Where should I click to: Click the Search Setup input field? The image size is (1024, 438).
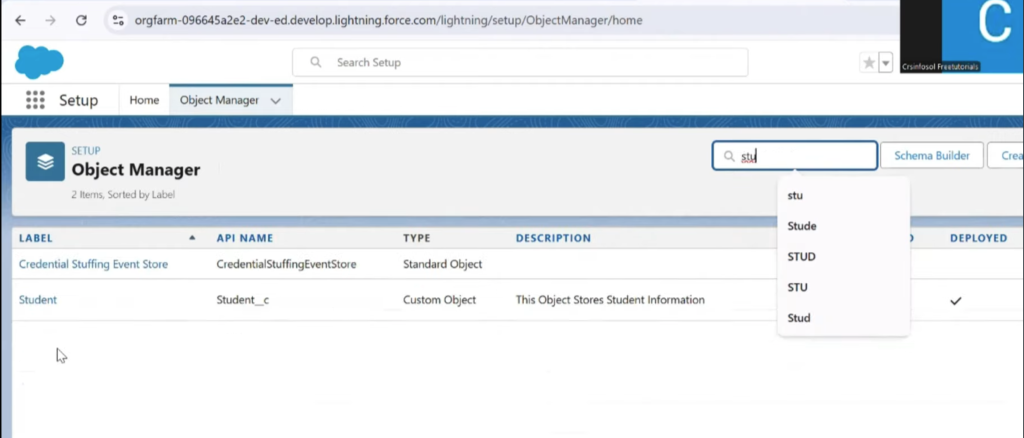coord(520,62)
